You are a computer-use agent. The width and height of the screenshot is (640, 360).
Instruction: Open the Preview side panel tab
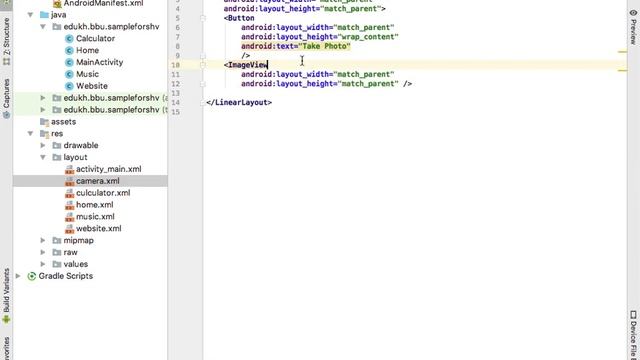tap(633, 27)
